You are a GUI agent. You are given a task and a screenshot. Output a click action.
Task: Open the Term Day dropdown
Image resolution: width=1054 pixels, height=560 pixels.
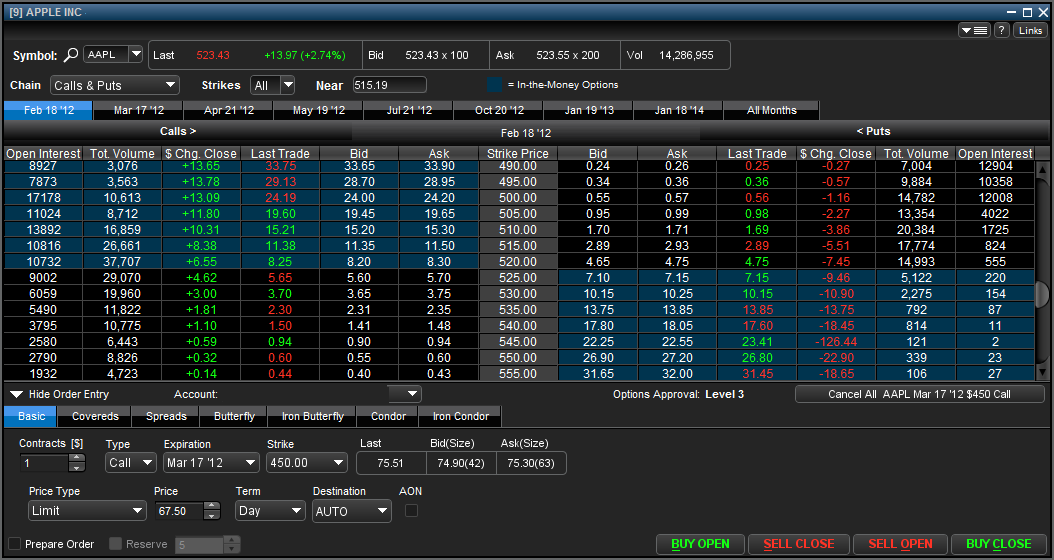click(270, 511)
